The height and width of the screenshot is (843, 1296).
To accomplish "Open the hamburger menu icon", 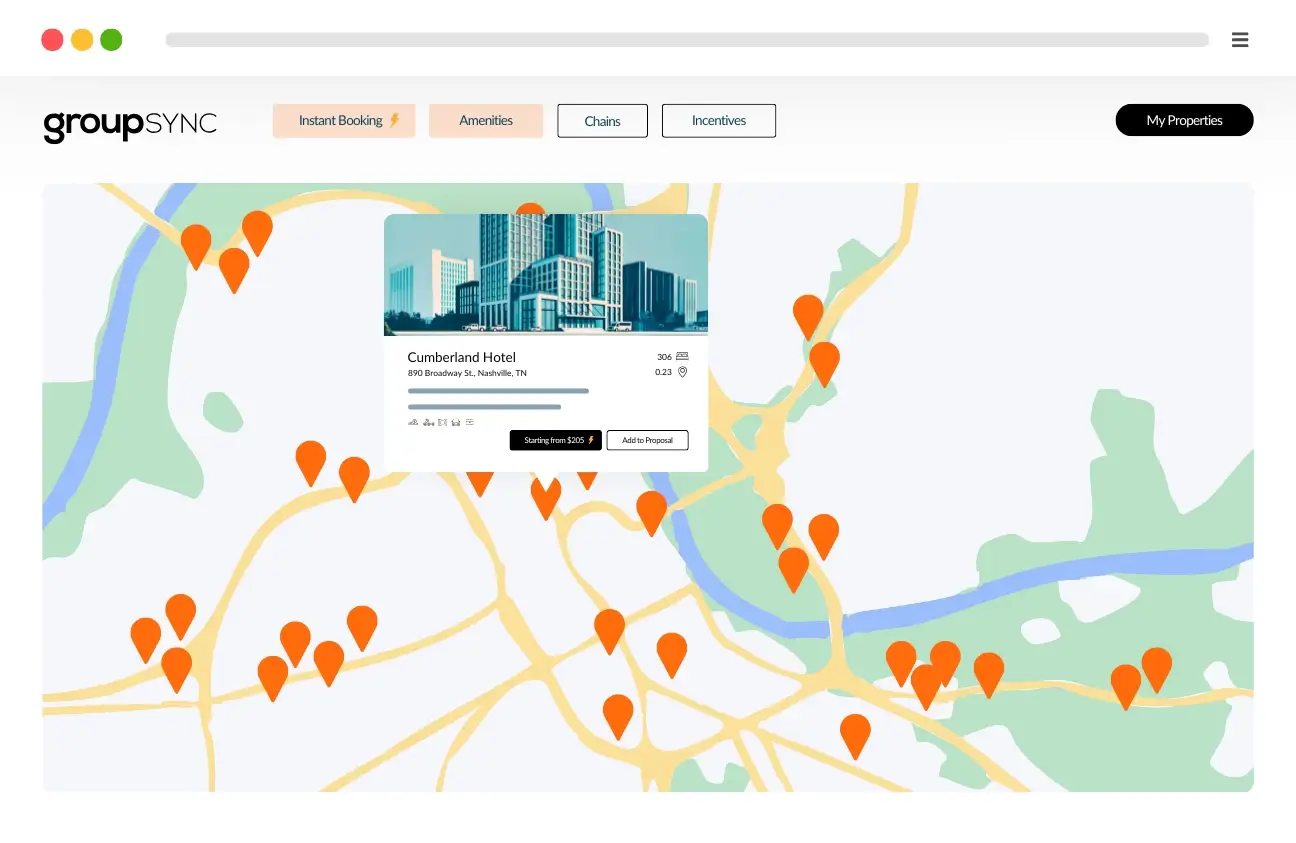I will pyautogui.click(x=1240, y=40).
